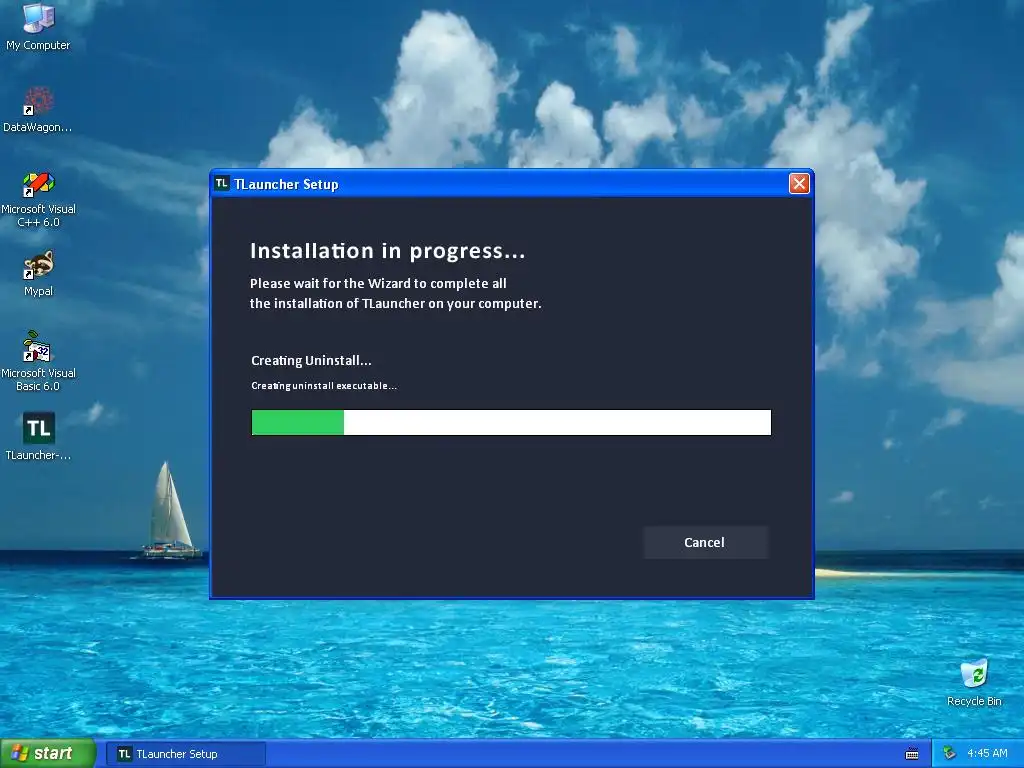1024x768 pixels.
Task: Cancel the TLauncher installation
Action: (705, 542)
